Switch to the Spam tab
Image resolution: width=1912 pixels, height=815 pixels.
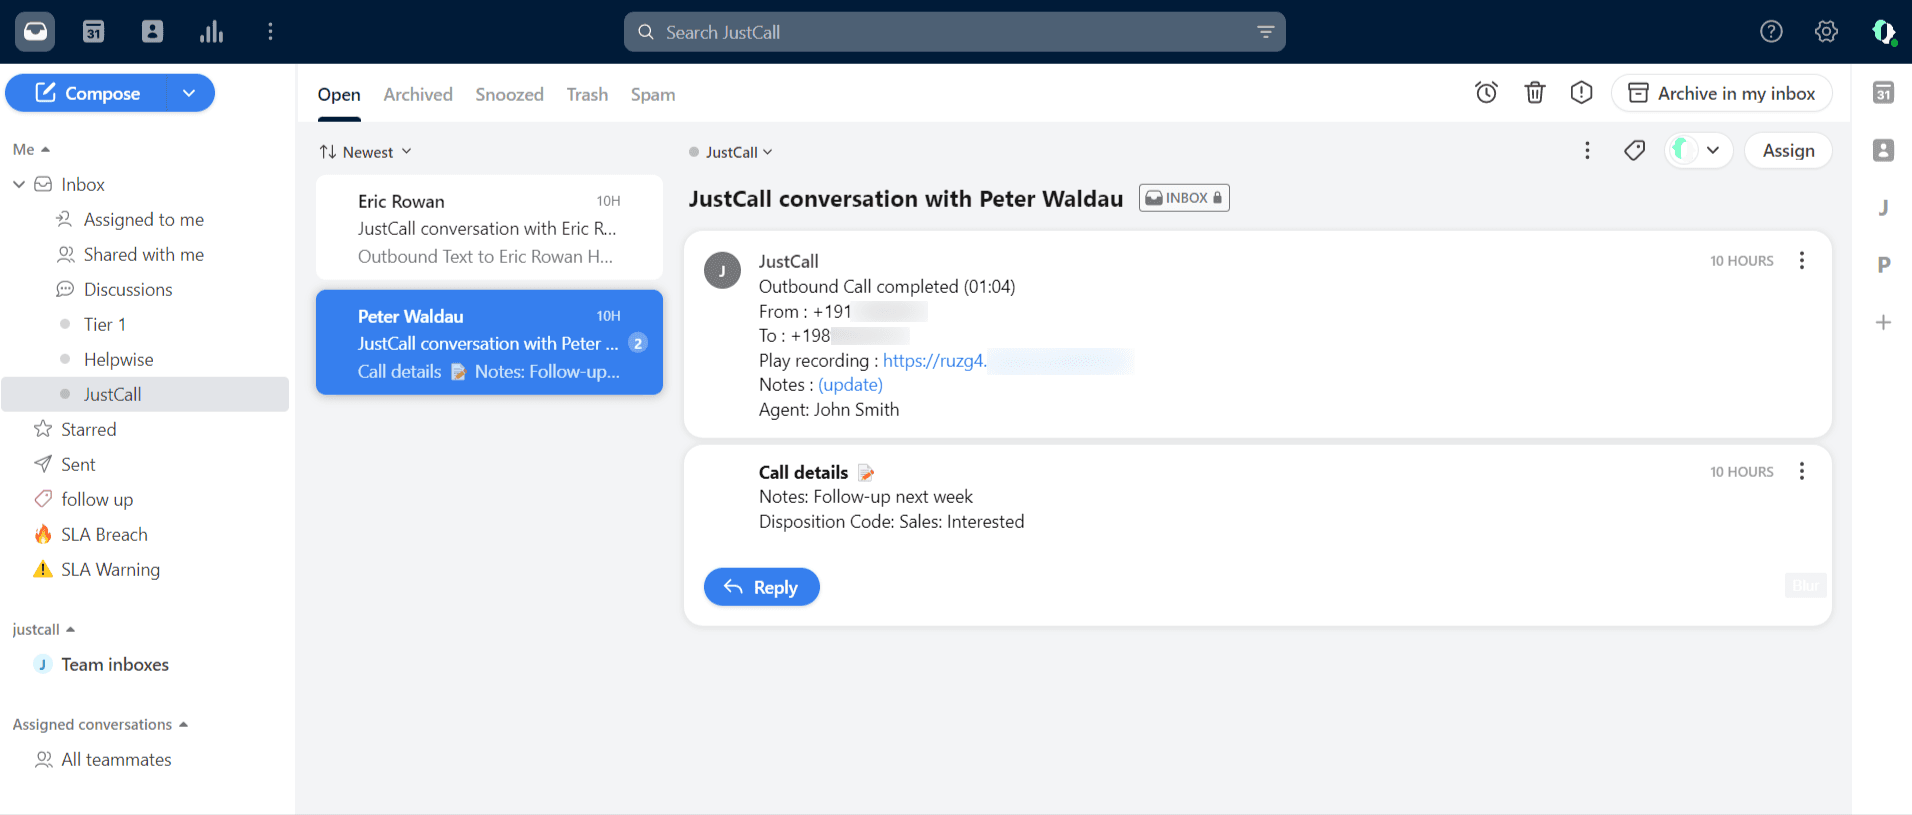[653, 94]
